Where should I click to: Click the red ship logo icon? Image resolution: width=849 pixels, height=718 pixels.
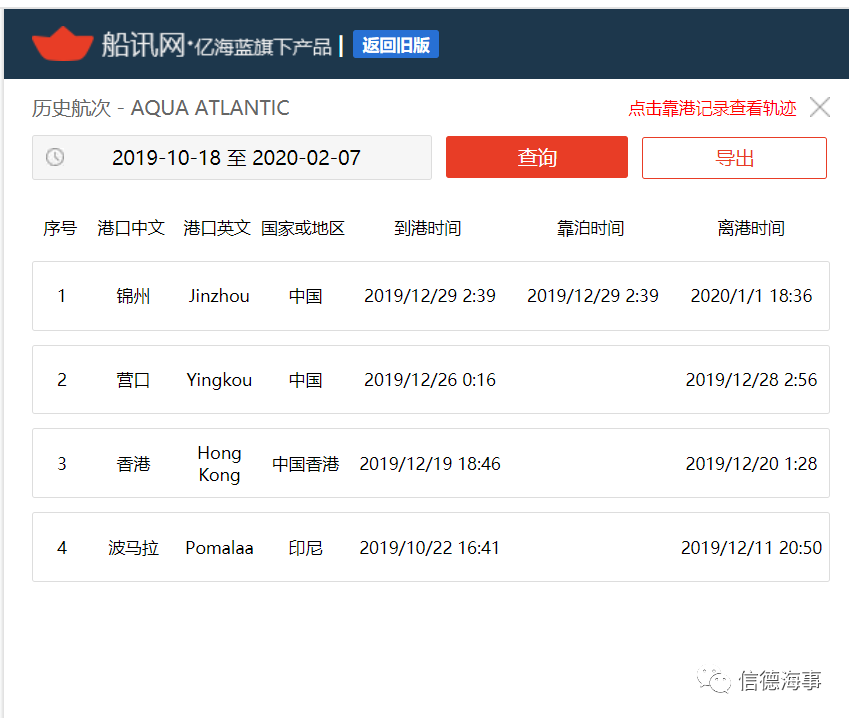[x=62, y=44]
